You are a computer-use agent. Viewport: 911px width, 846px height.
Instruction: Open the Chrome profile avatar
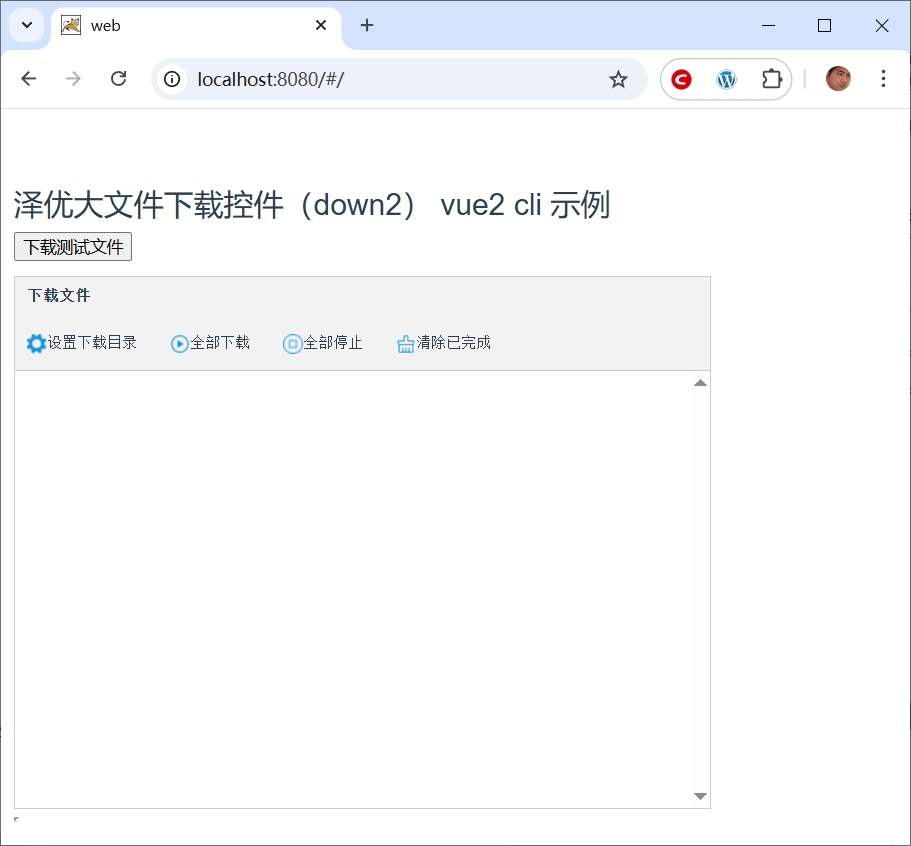pyautogui.click(x=838, y=79)
